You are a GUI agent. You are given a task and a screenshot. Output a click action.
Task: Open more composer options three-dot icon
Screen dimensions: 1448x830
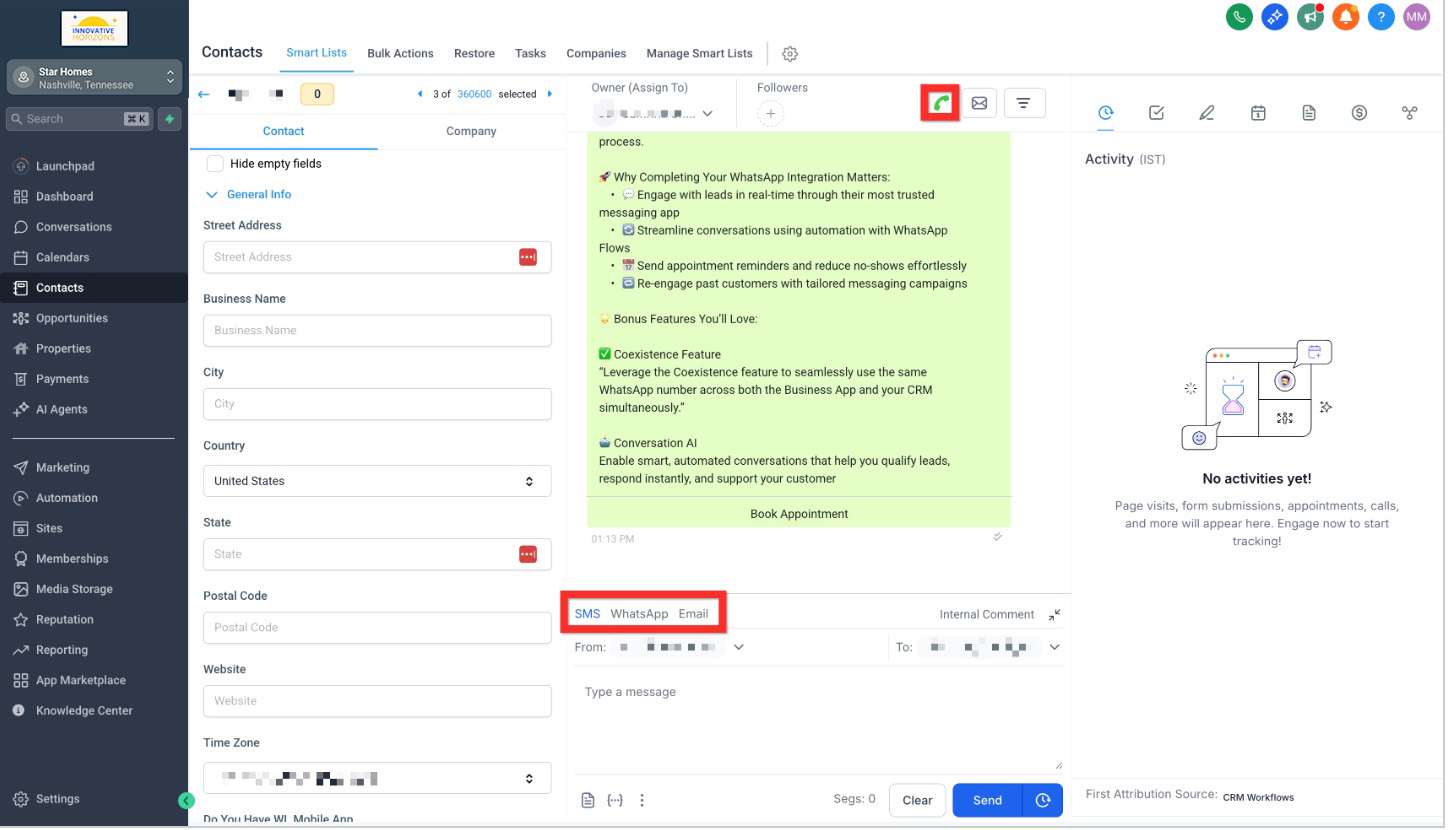[642, 801]
